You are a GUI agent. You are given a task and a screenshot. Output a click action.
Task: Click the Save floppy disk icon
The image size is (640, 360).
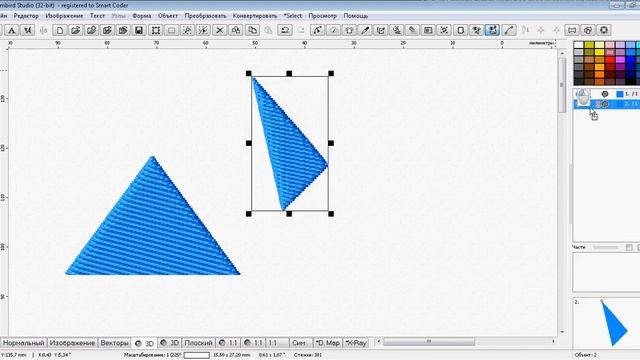click(139, 30)
